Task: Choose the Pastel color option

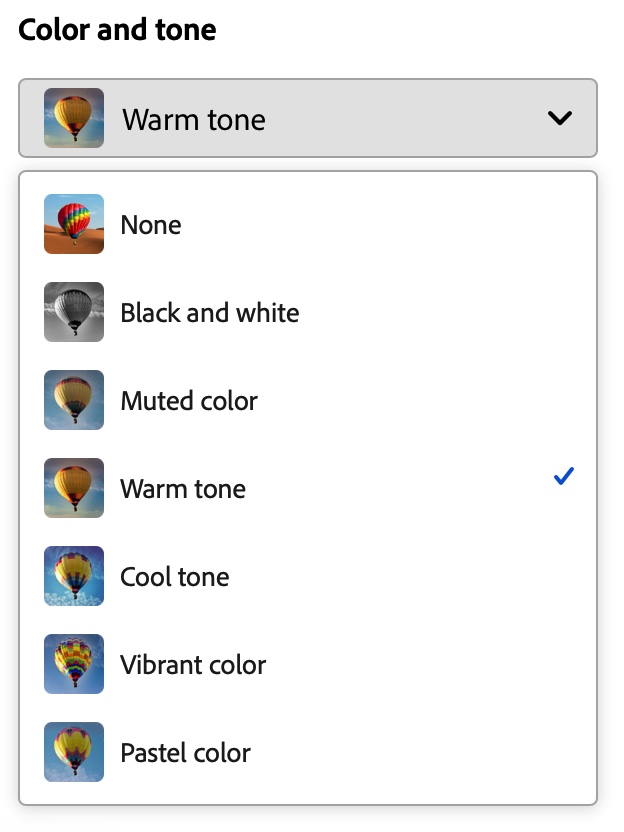Action: (186, 753)
